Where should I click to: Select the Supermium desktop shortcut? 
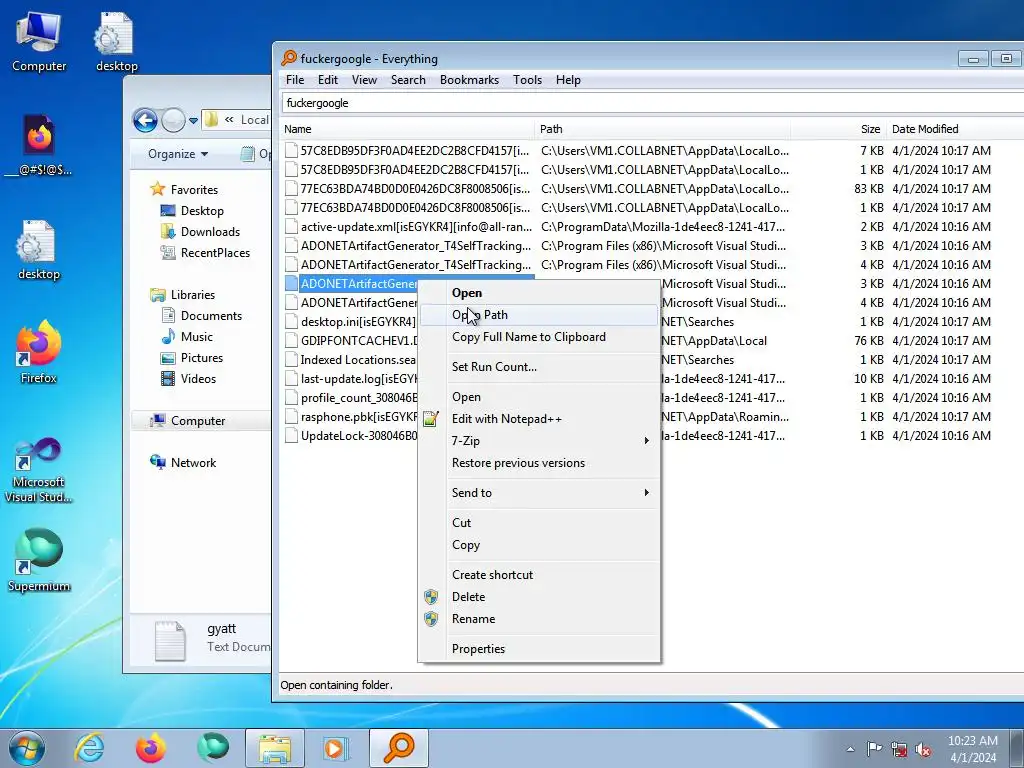click(39, 560)
